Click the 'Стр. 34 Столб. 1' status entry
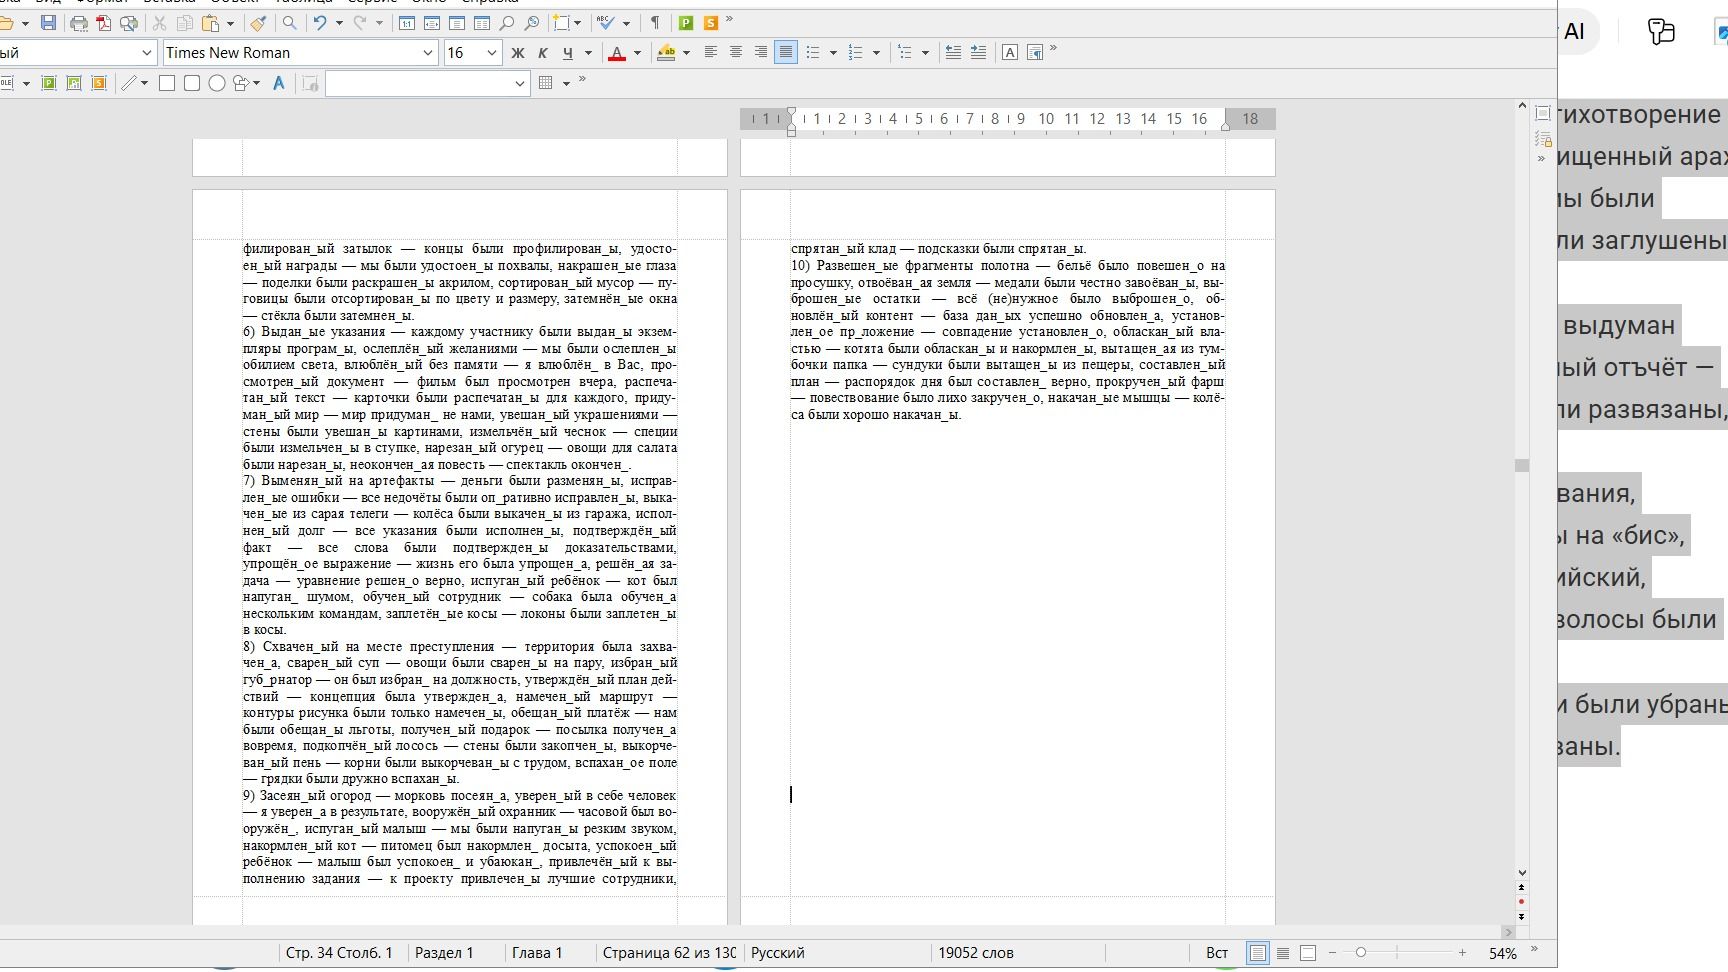This screenshot has height=972, width=1728. pos(339,953)
